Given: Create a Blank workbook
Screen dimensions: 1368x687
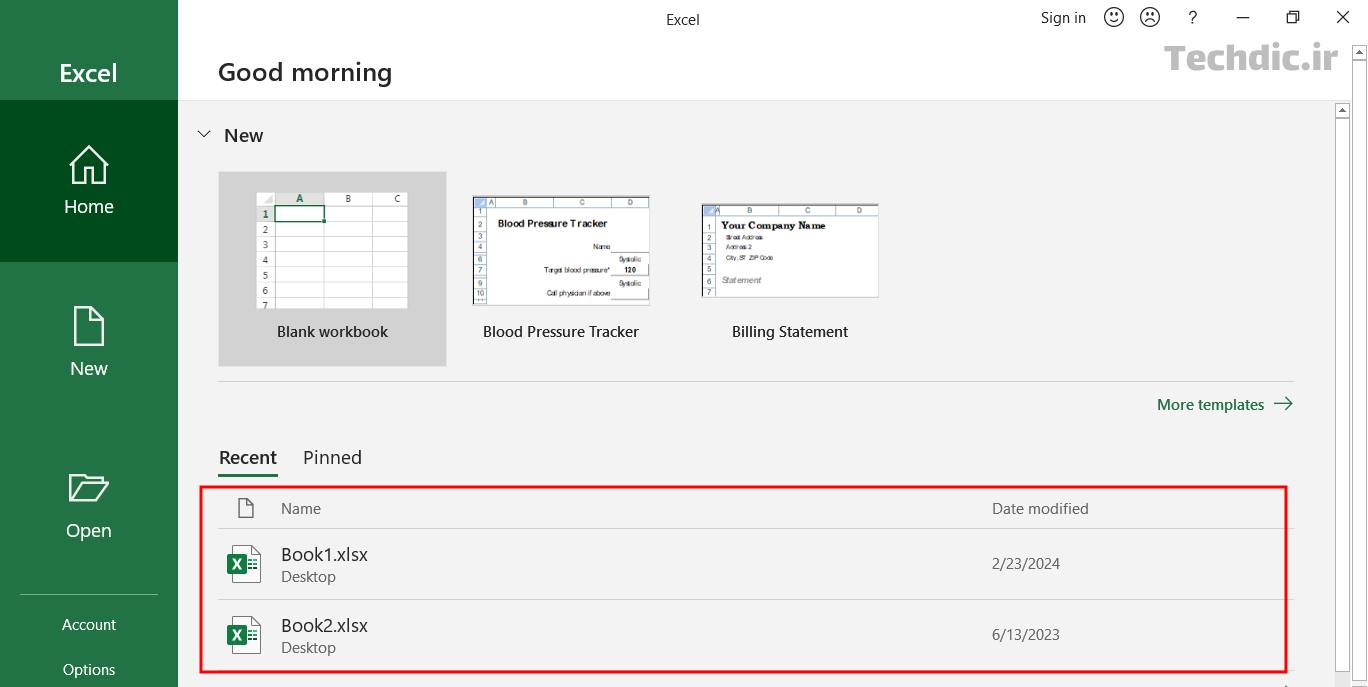Looking at the screenshot, I should pos(332,268).
